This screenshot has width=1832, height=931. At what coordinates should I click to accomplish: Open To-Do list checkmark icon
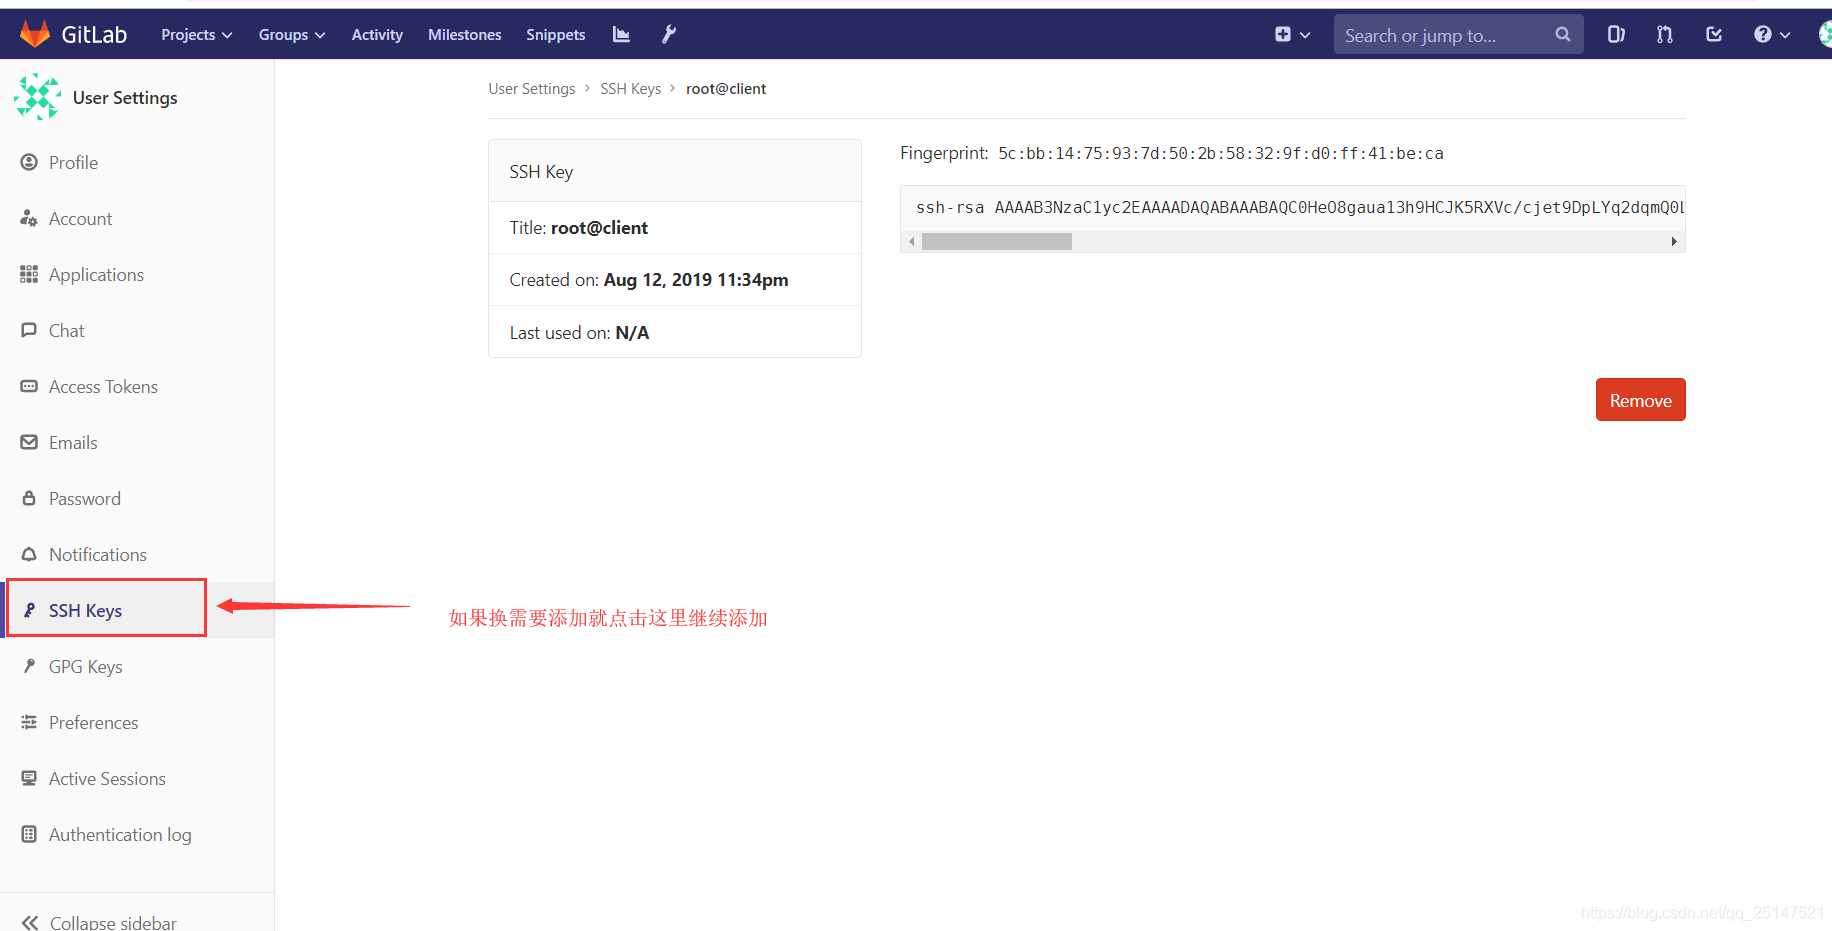[x=1714, y=35]
